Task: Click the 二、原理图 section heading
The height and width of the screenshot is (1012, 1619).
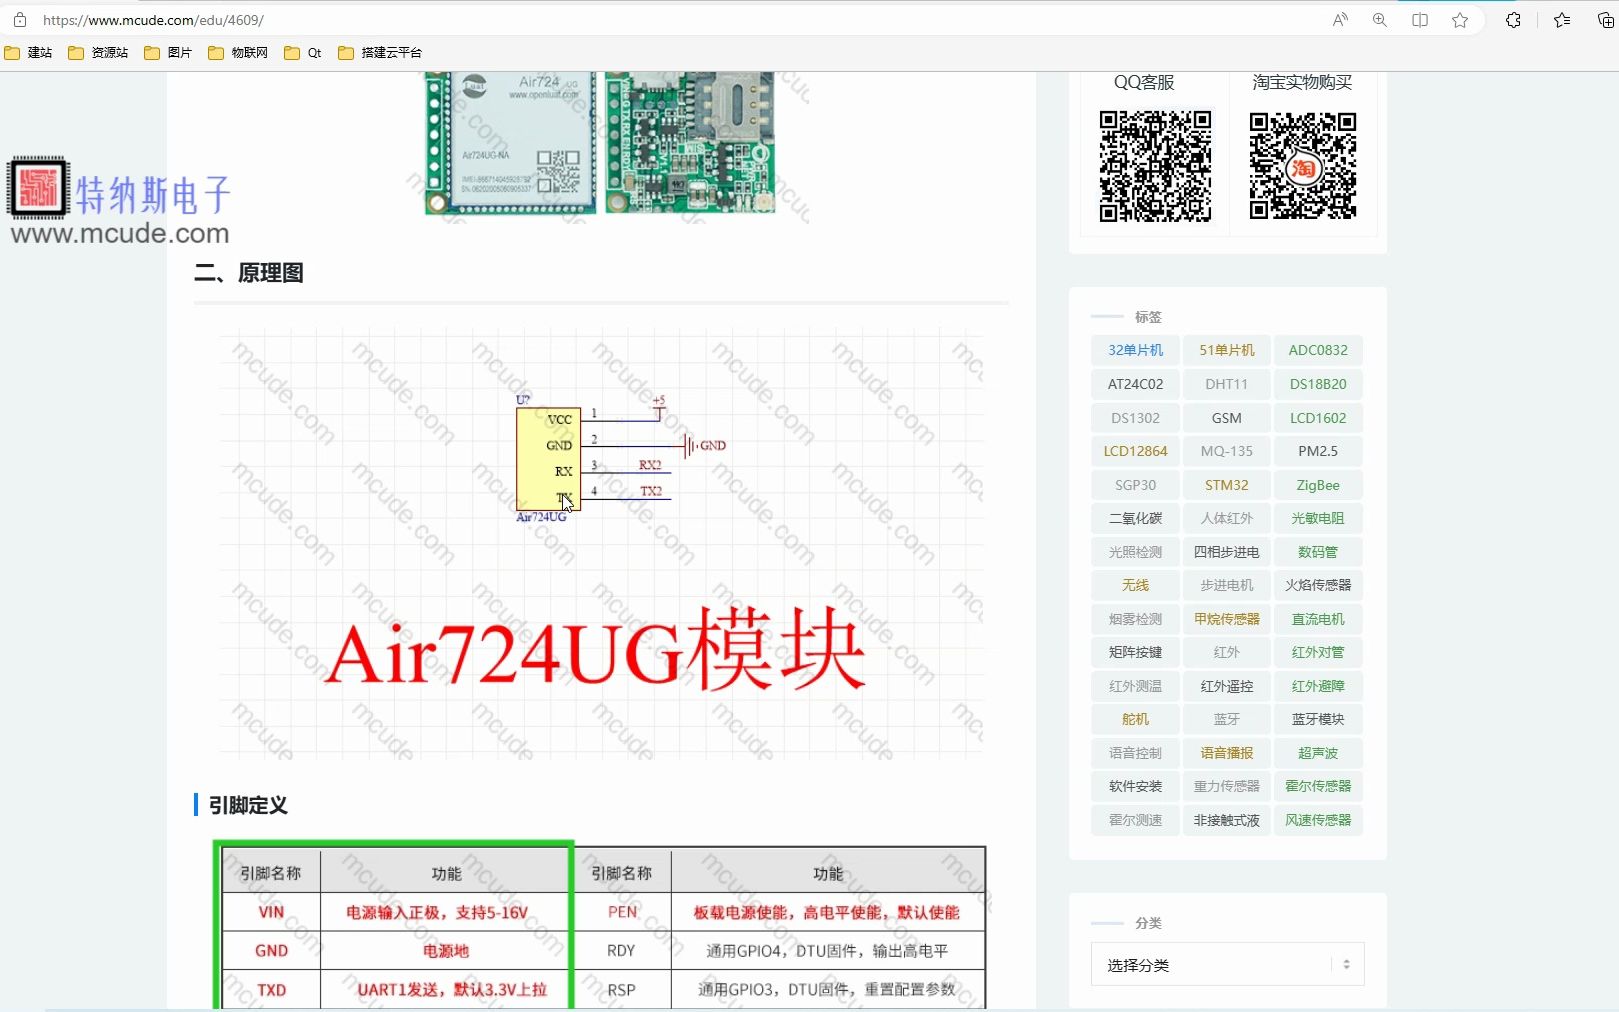Action: click(249, 273)
